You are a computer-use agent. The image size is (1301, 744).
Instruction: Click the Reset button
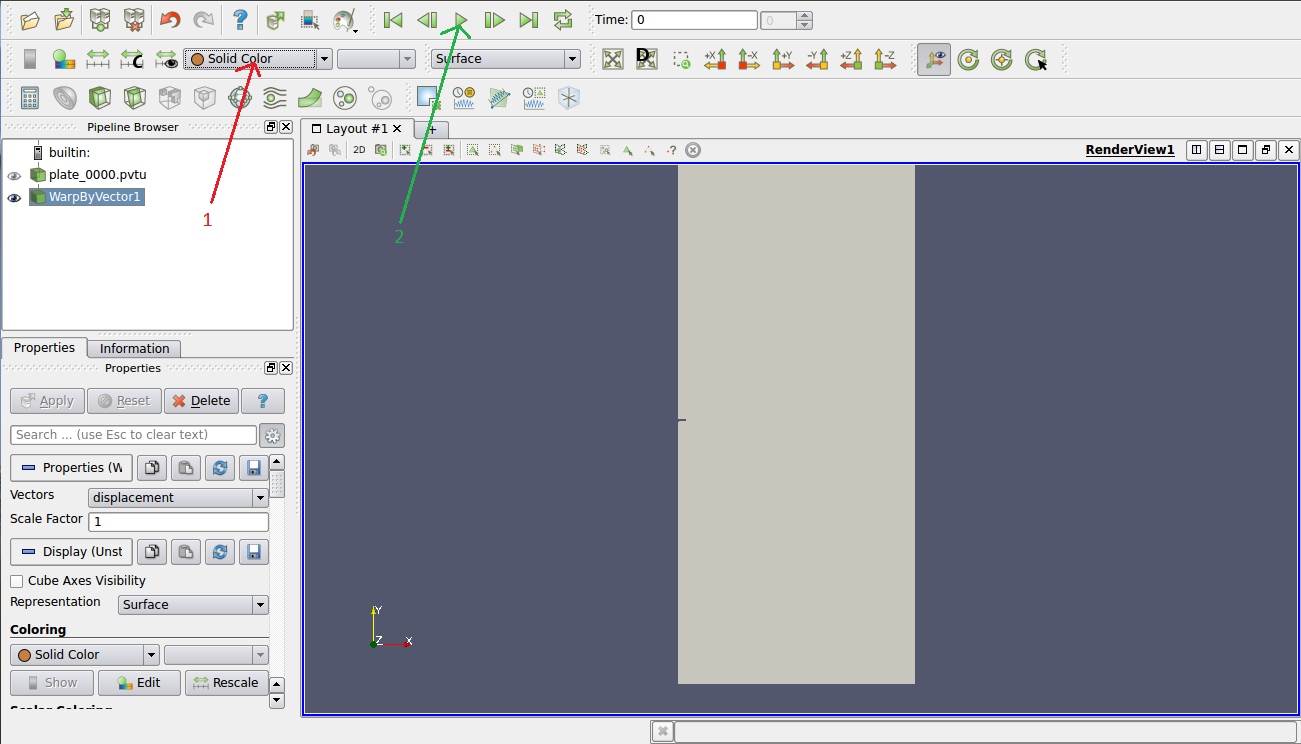coord(124,401)
